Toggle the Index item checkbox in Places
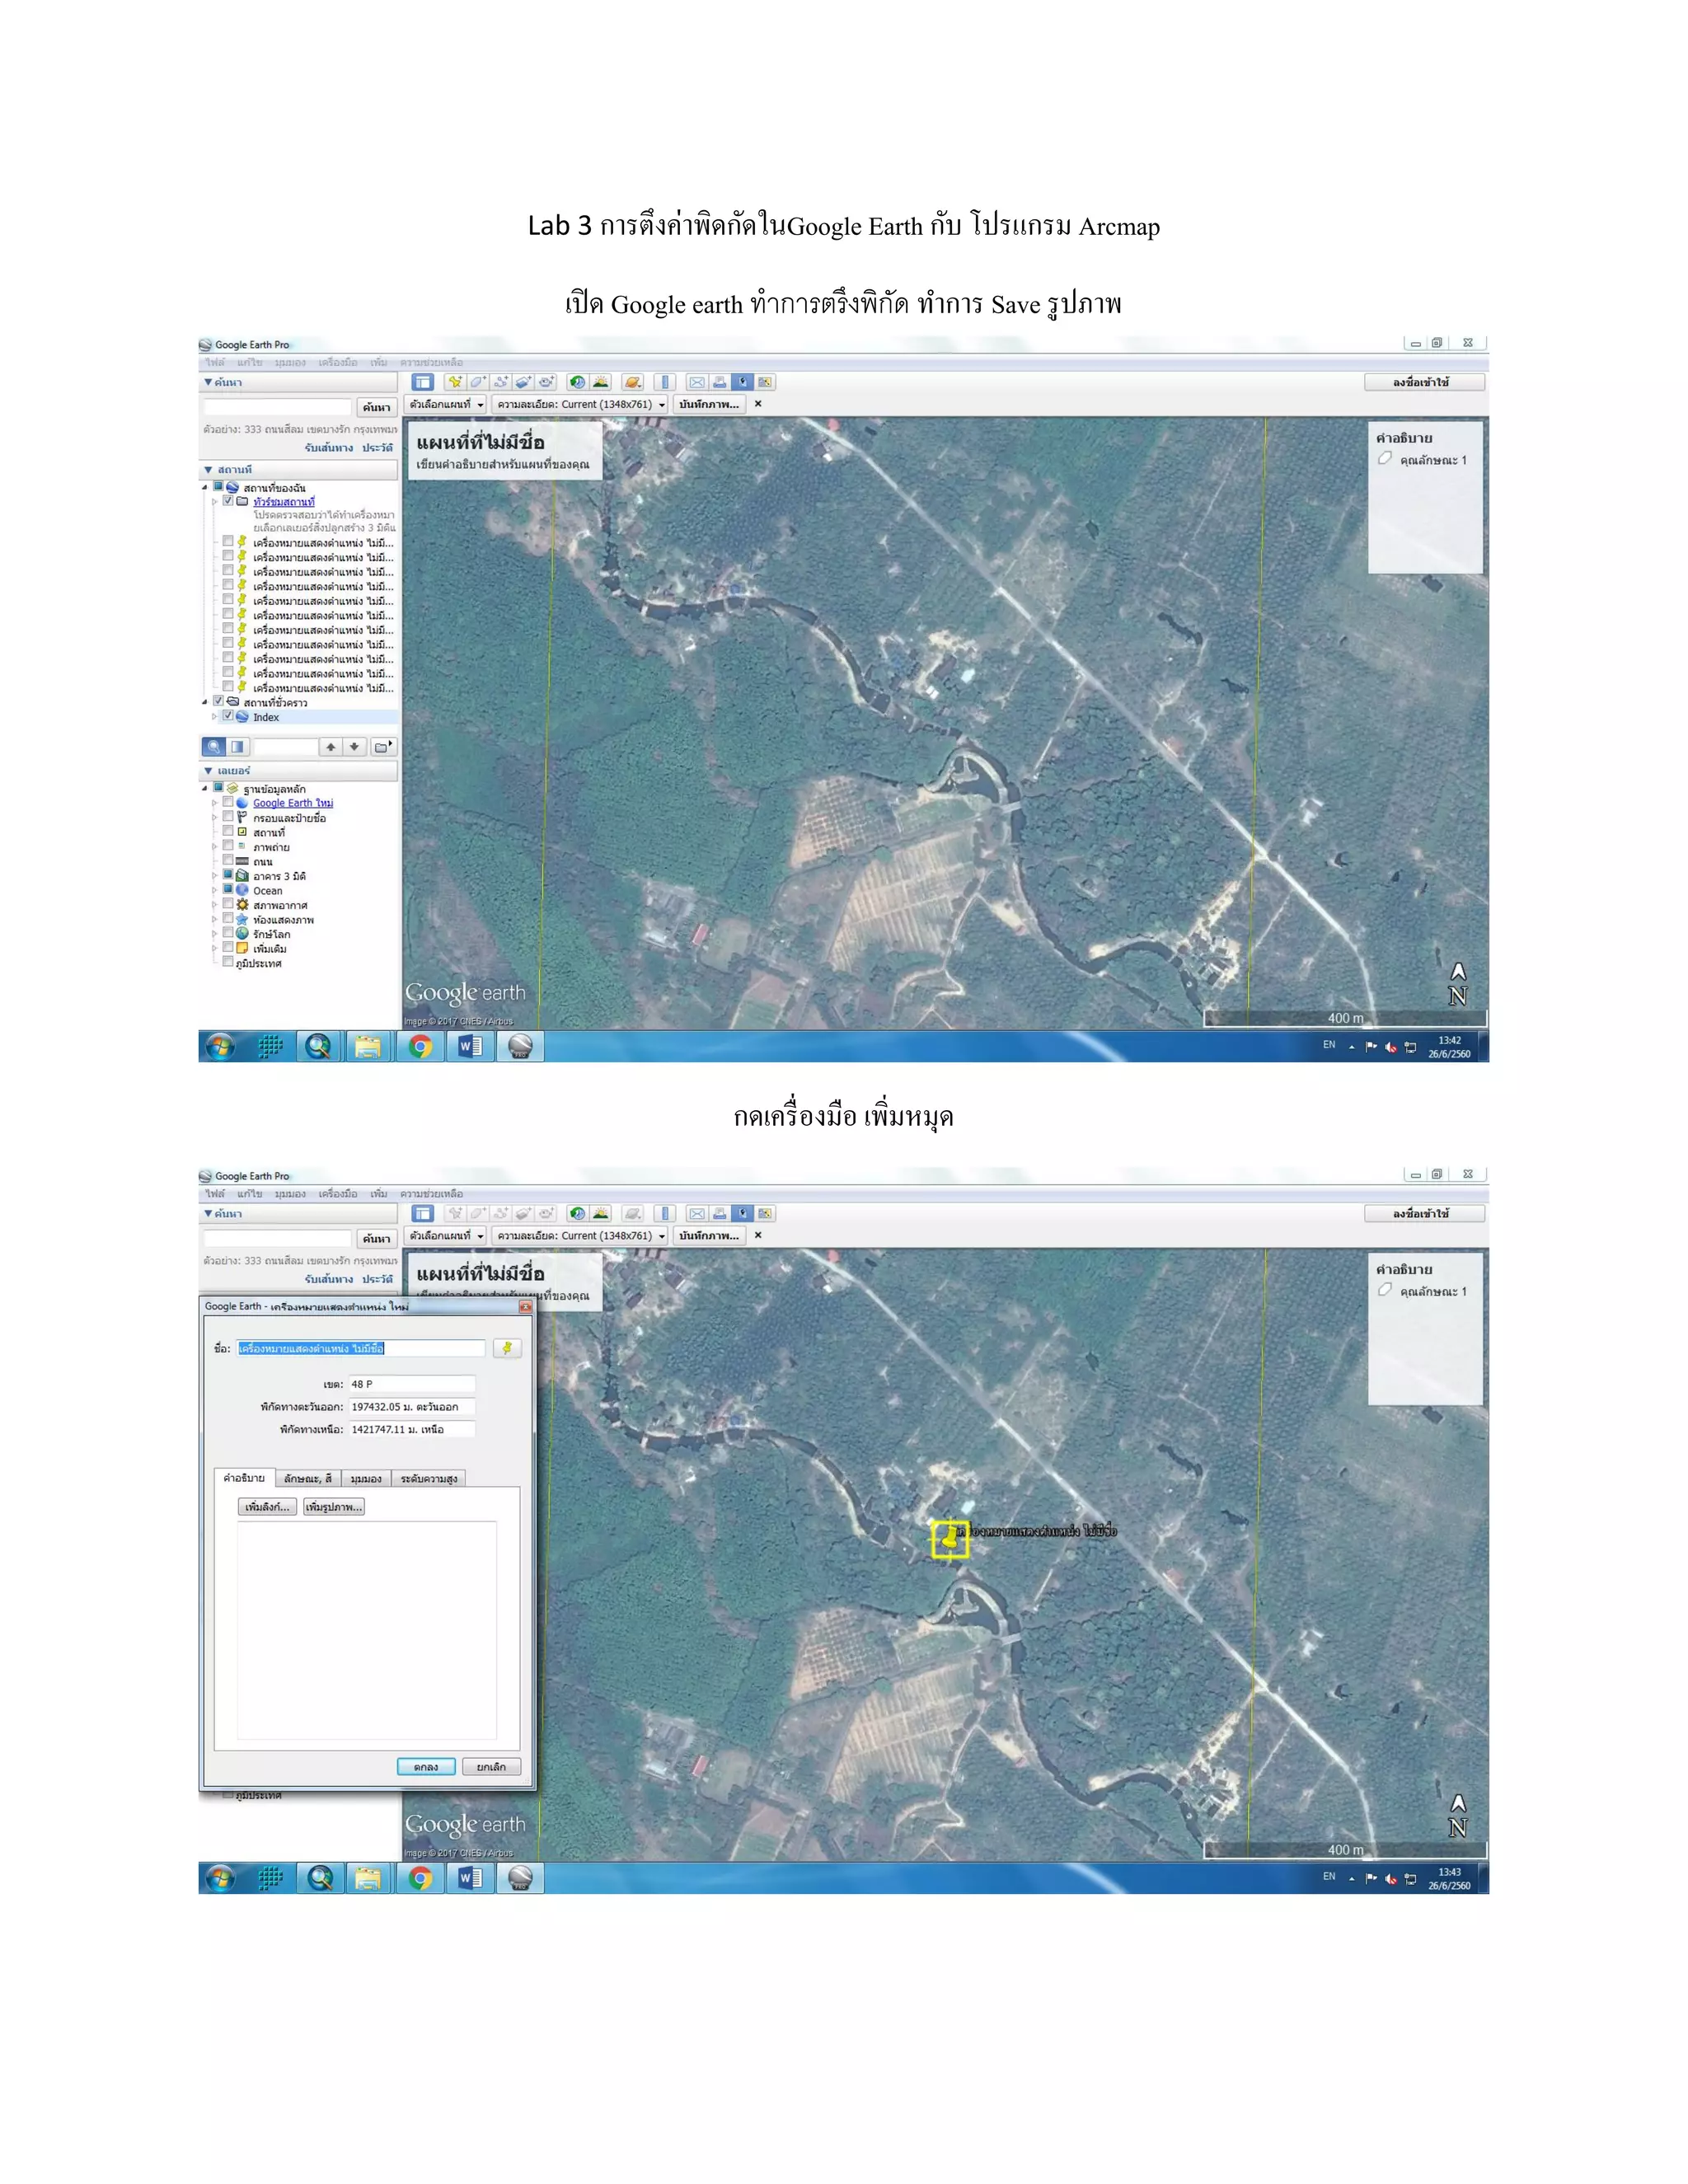The image size is (1688, 2184). click(228, 716)
